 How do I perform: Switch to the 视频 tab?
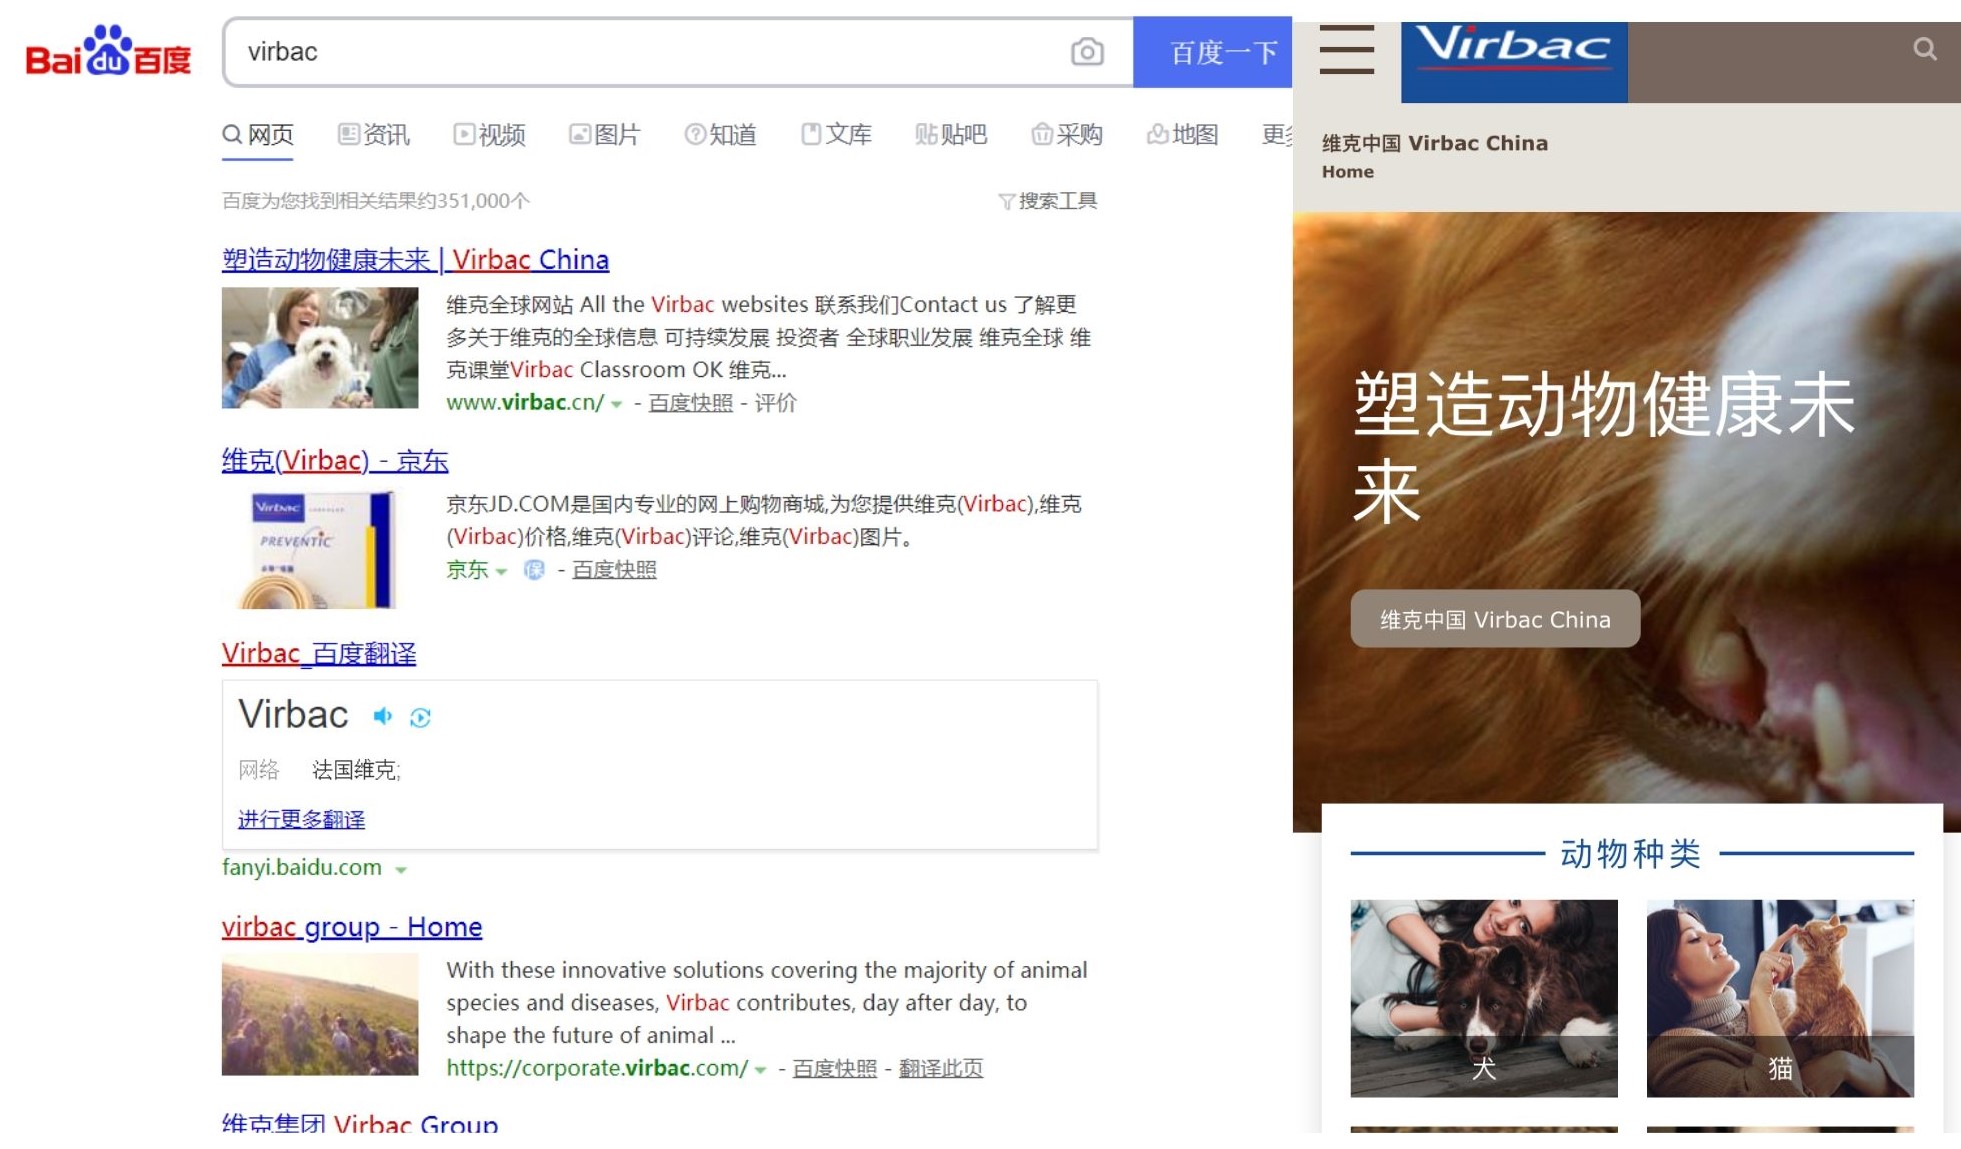click(490, 135)
